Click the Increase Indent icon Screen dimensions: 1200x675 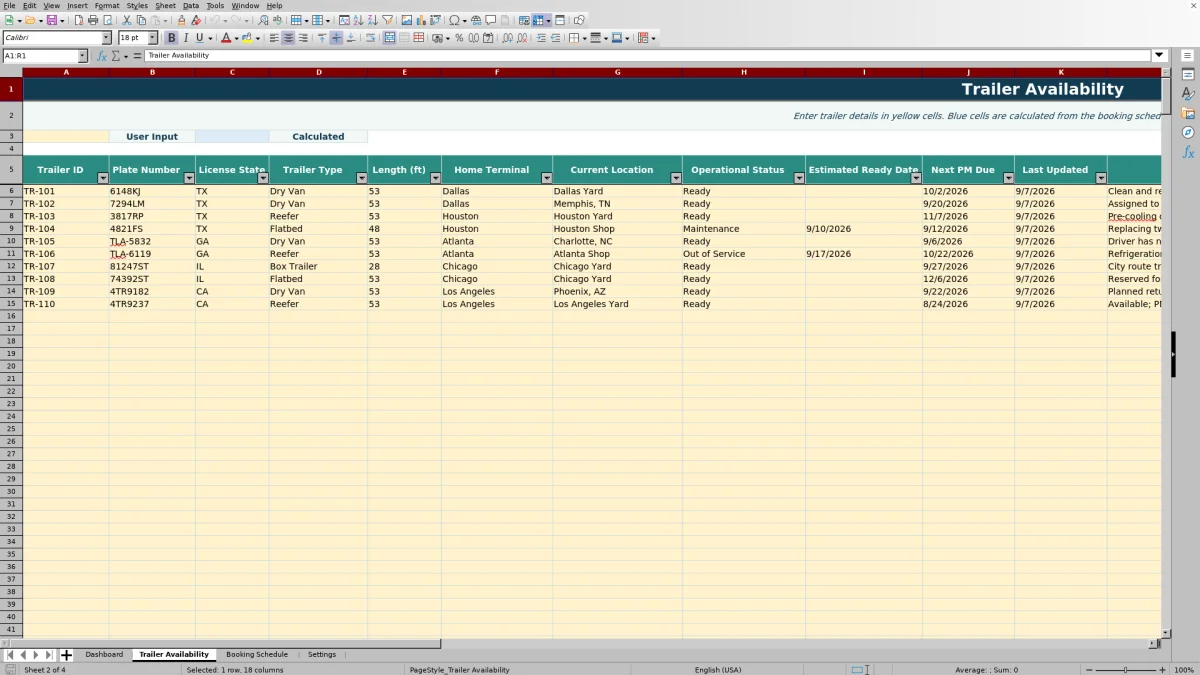tap(541, 38)
